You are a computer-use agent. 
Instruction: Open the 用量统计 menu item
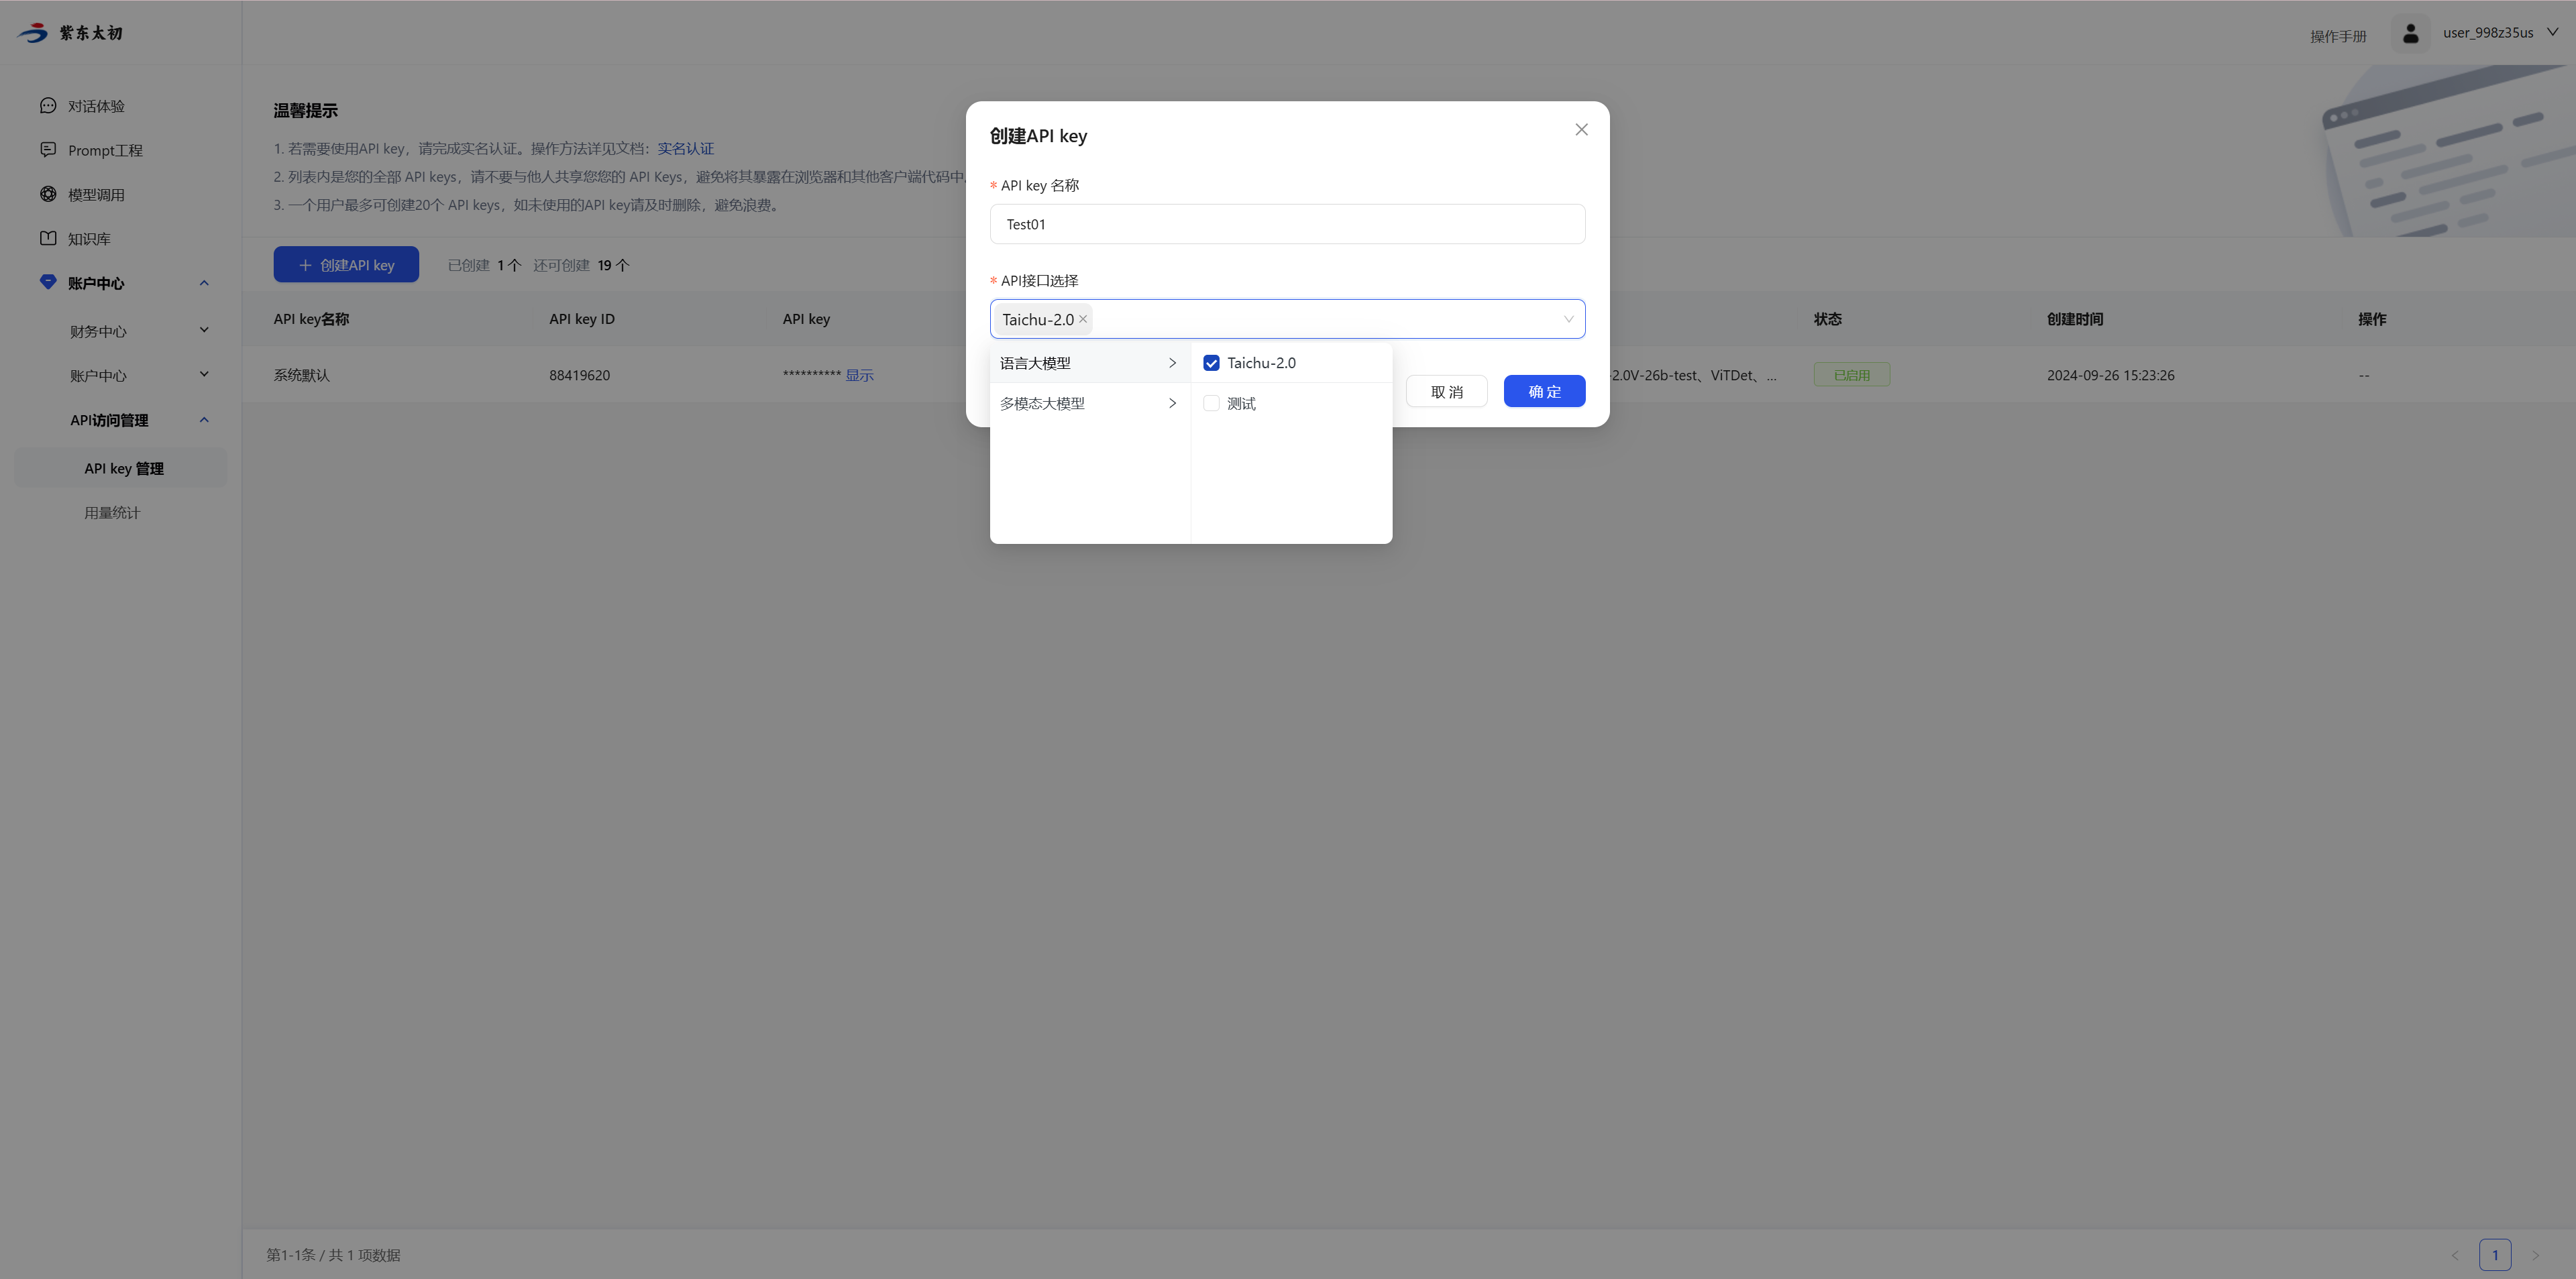coord(112,513)
